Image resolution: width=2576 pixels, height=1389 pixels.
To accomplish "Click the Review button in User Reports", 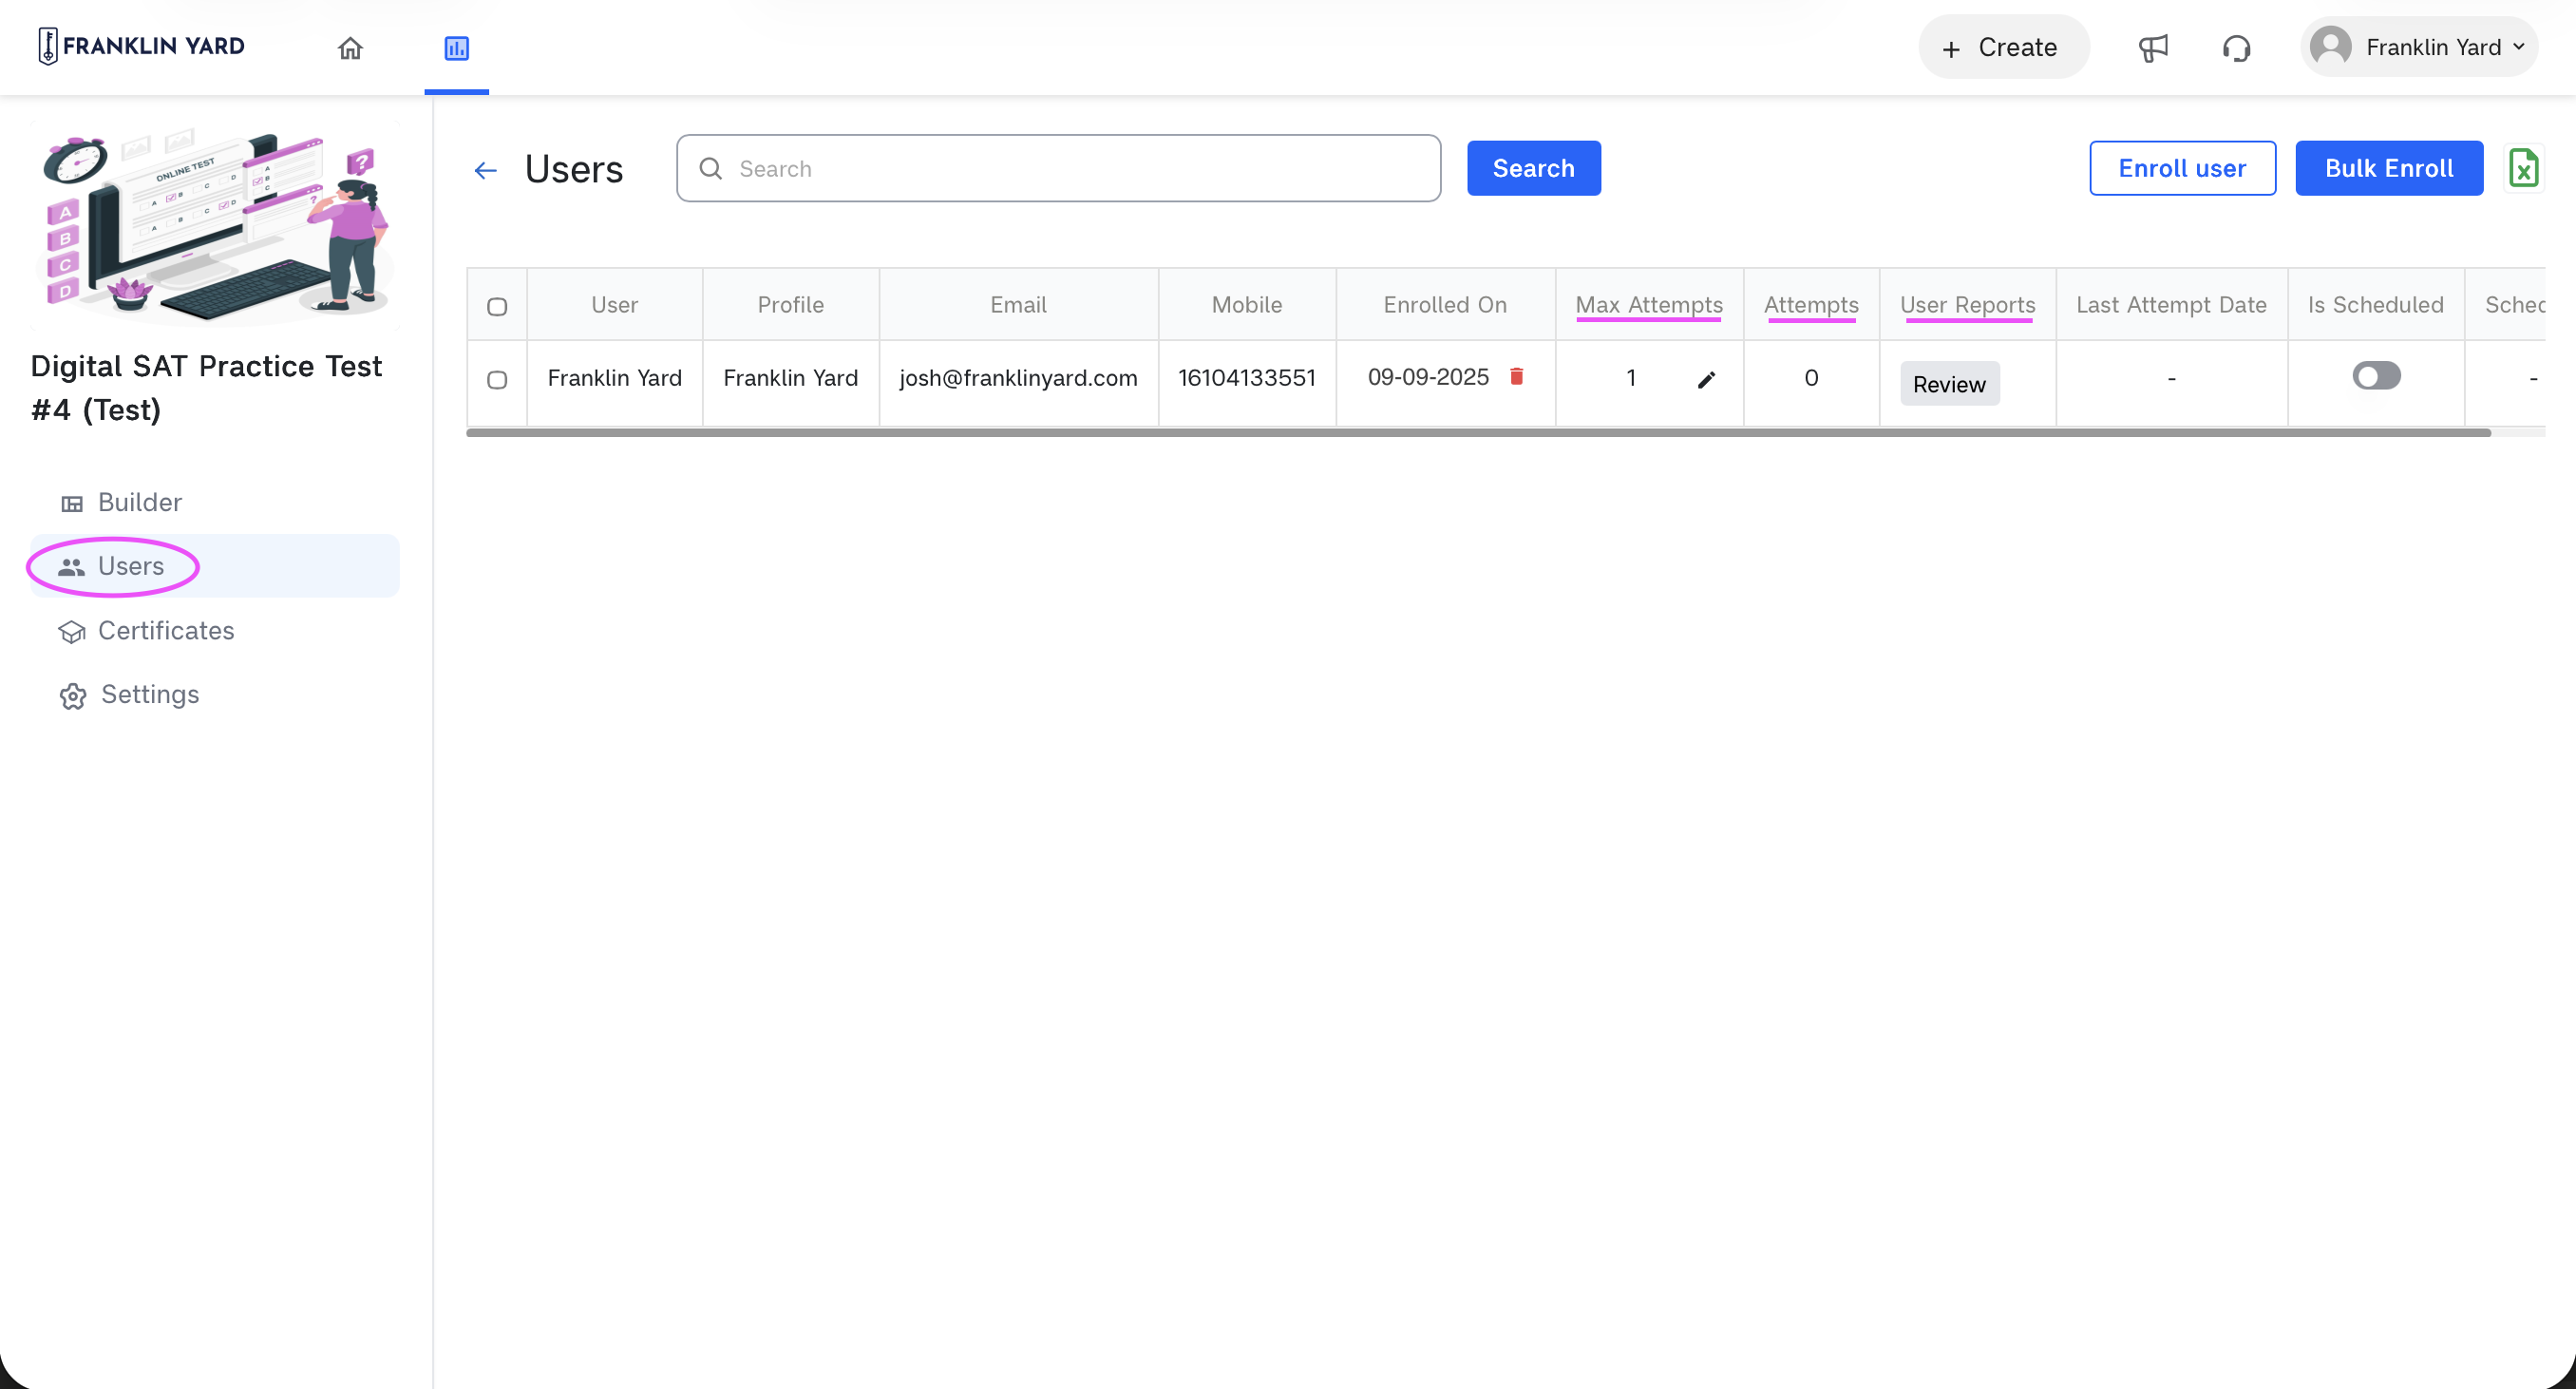I will [1949, 384].
